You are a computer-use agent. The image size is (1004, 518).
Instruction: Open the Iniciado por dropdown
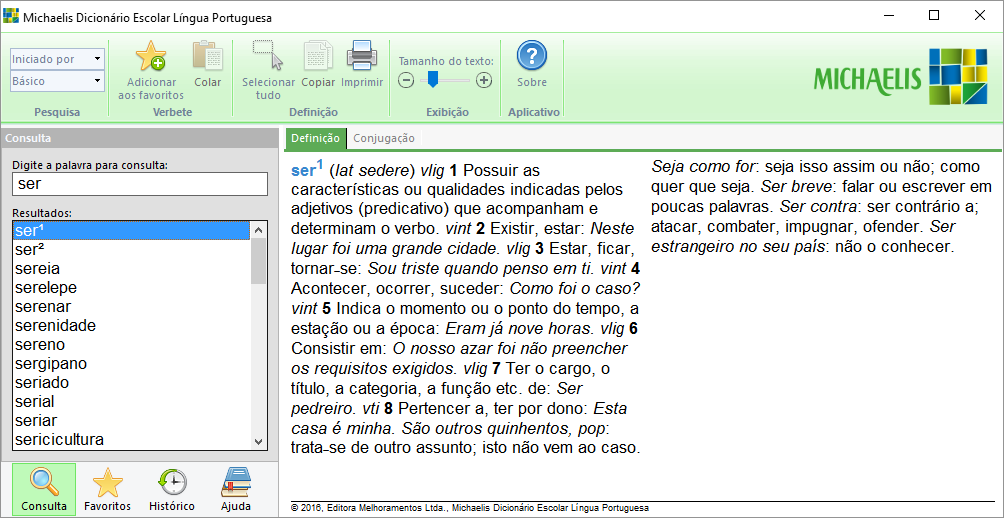57,59
